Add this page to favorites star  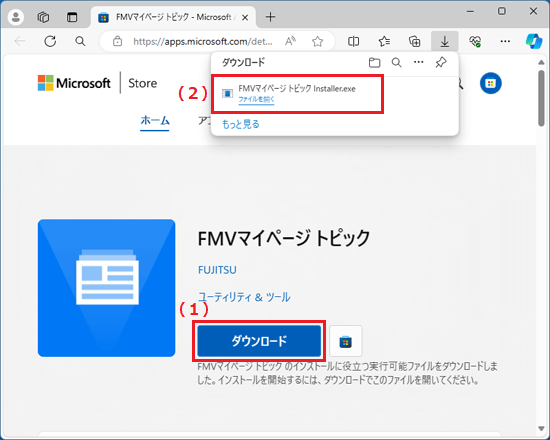317,41
